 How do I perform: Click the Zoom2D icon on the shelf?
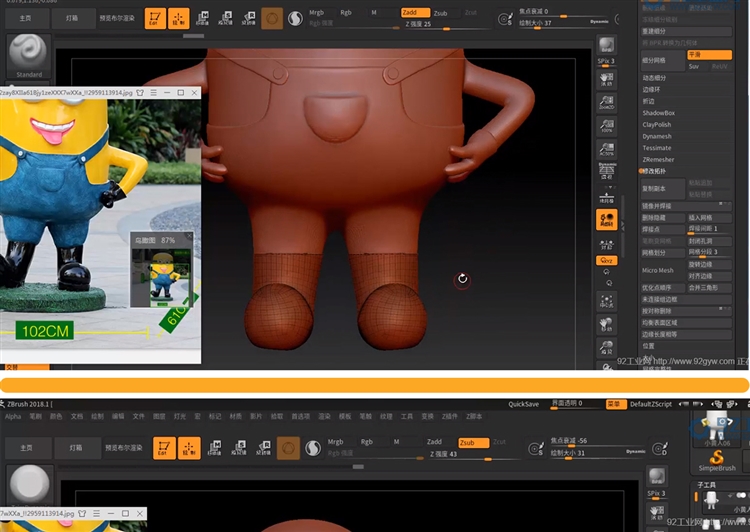(x=607, y=102)
